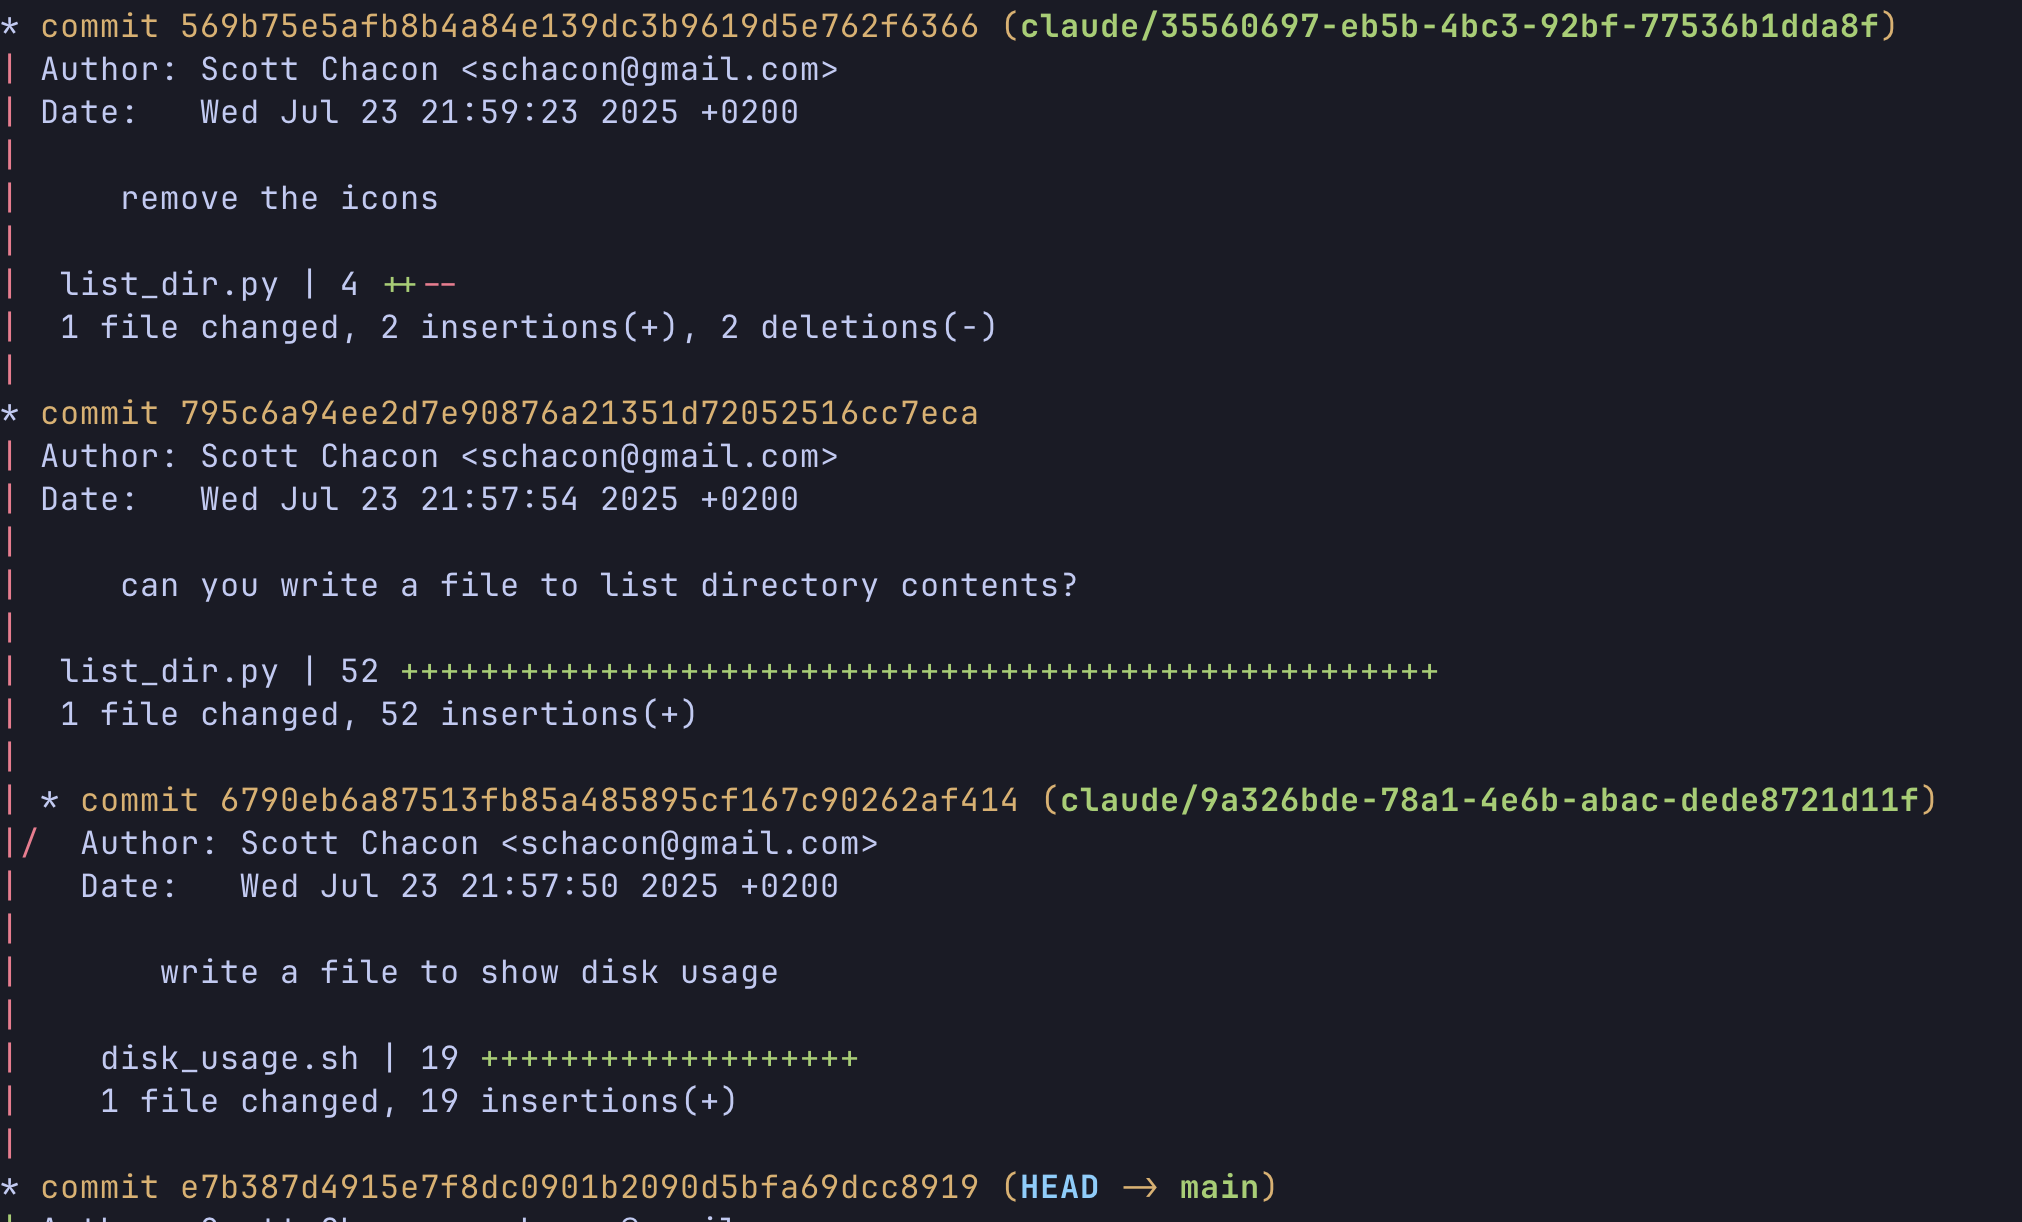
Task: Click list_dir.py filename with 52 insertions
Action: click(169, 672)
